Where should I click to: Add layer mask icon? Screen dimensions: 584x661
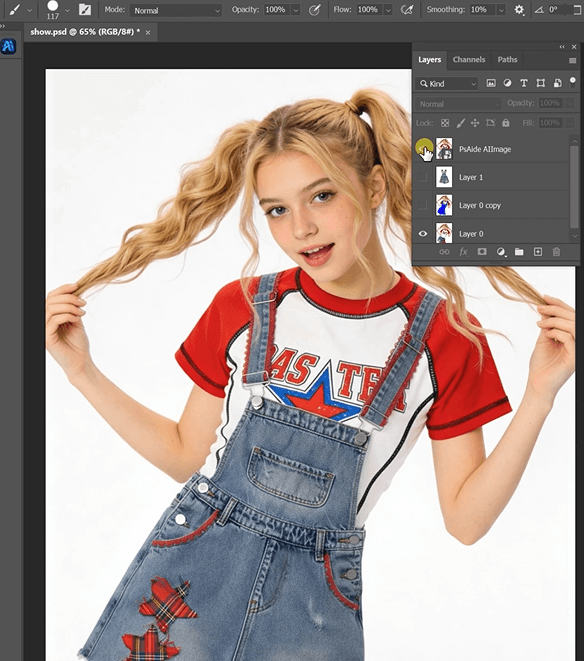[482, 252]
